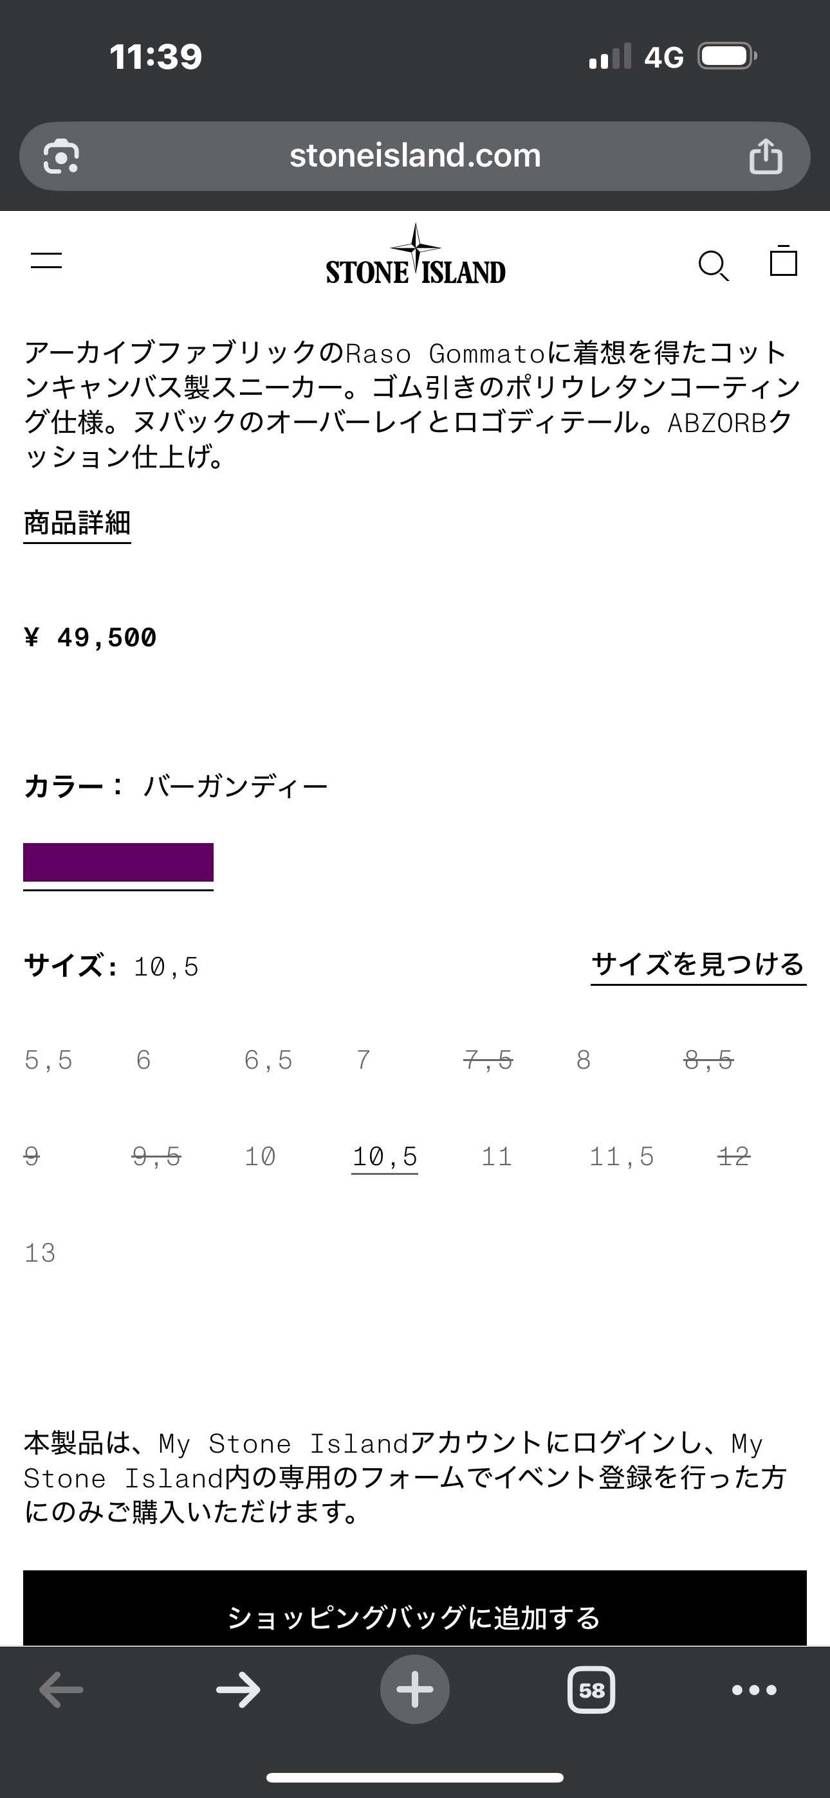Open the browser three-dot more menu

click(x=754, y=1690)
